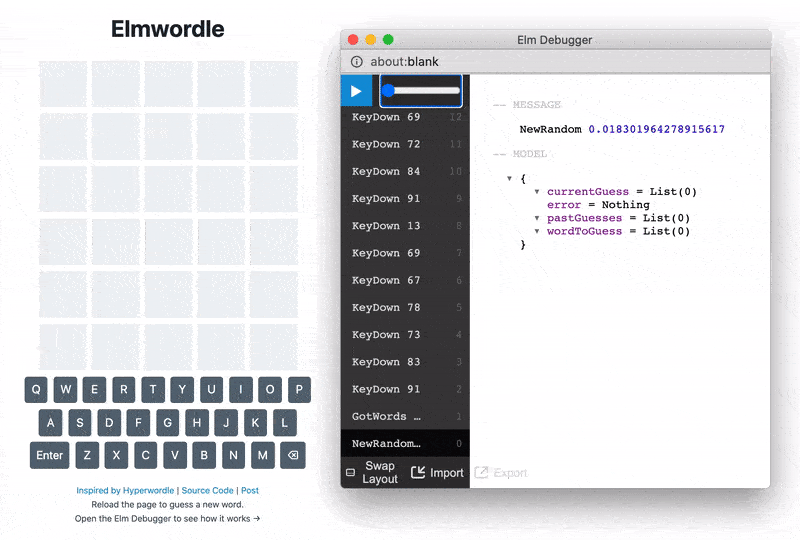Image resolution: width=800 pixels, height=540 pixels.
Task: Tap the V key
Action: pos(175,455)
